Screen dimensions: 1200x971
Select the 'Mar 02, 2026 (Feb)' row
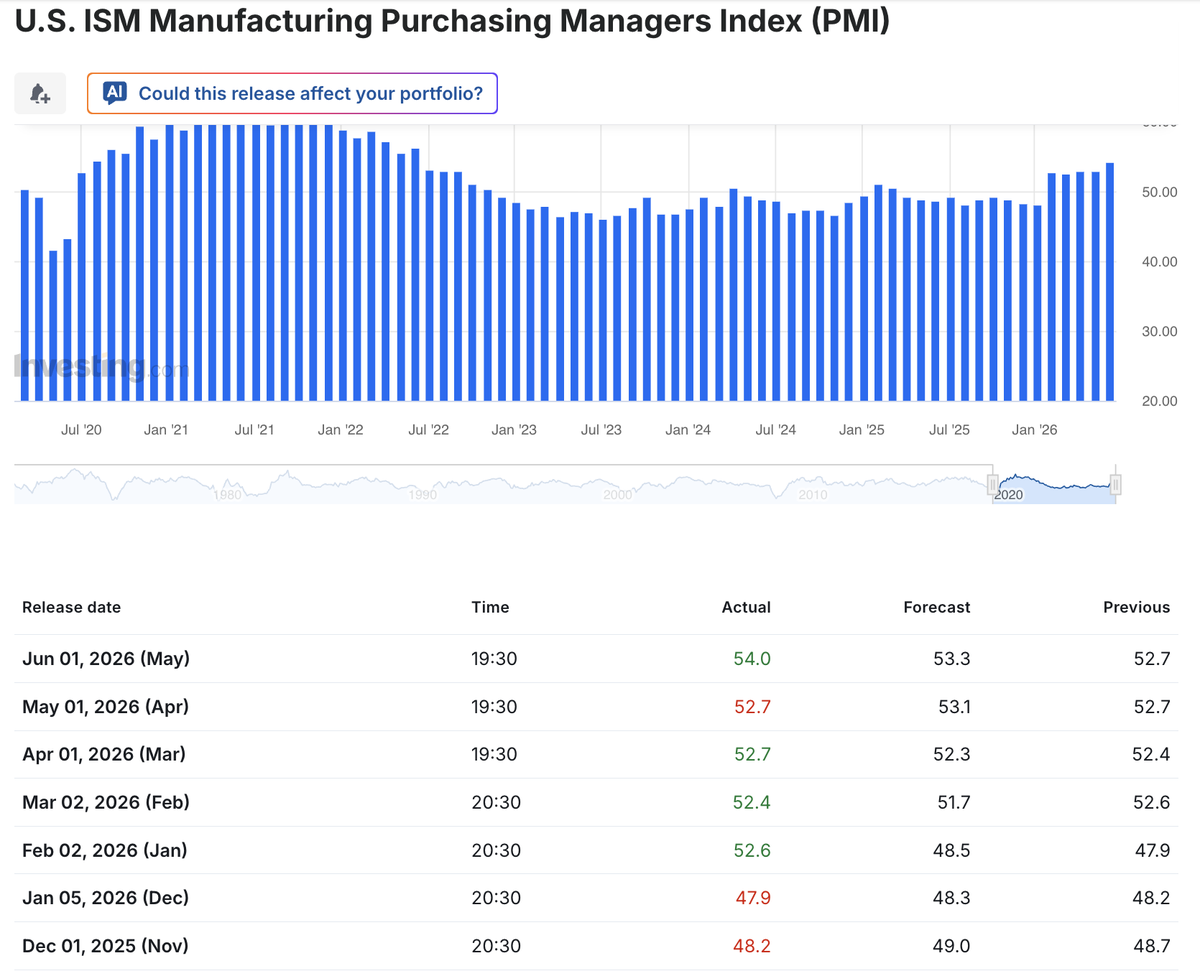(596, 803)
